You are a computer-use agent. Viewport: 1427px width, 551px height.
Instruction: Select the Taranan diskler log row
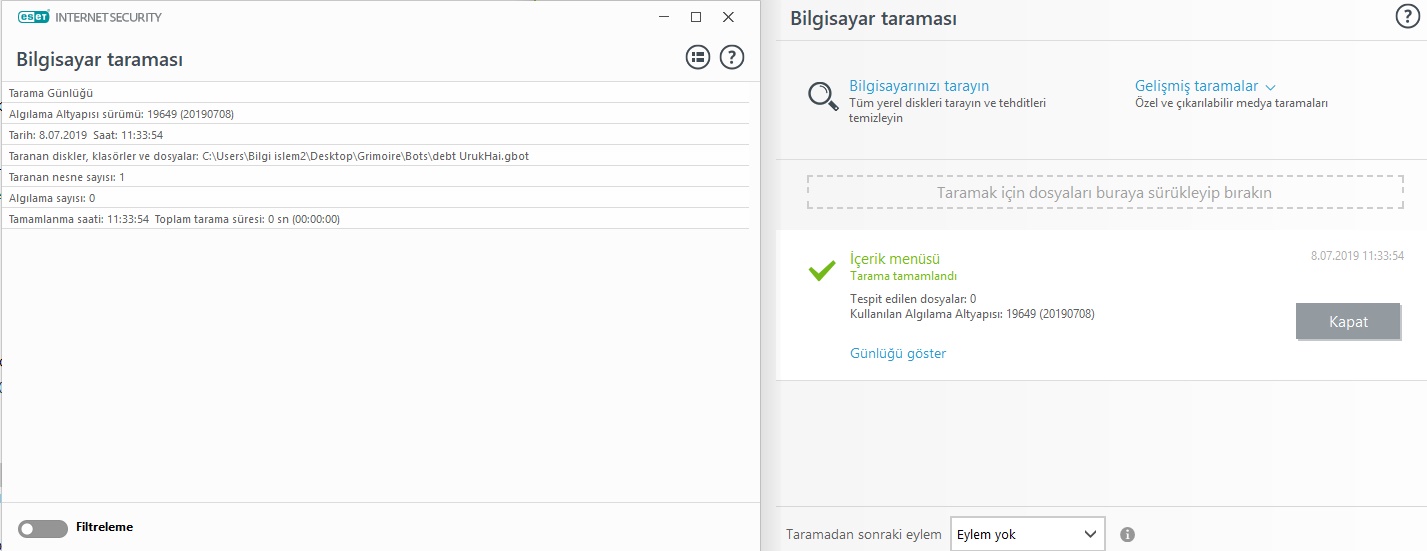(x=269, y=156)
